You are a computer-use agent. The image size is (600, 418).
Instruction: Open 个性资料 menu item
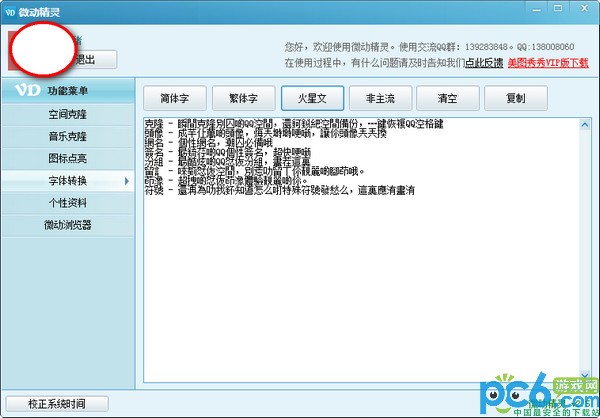pos(68,203)
